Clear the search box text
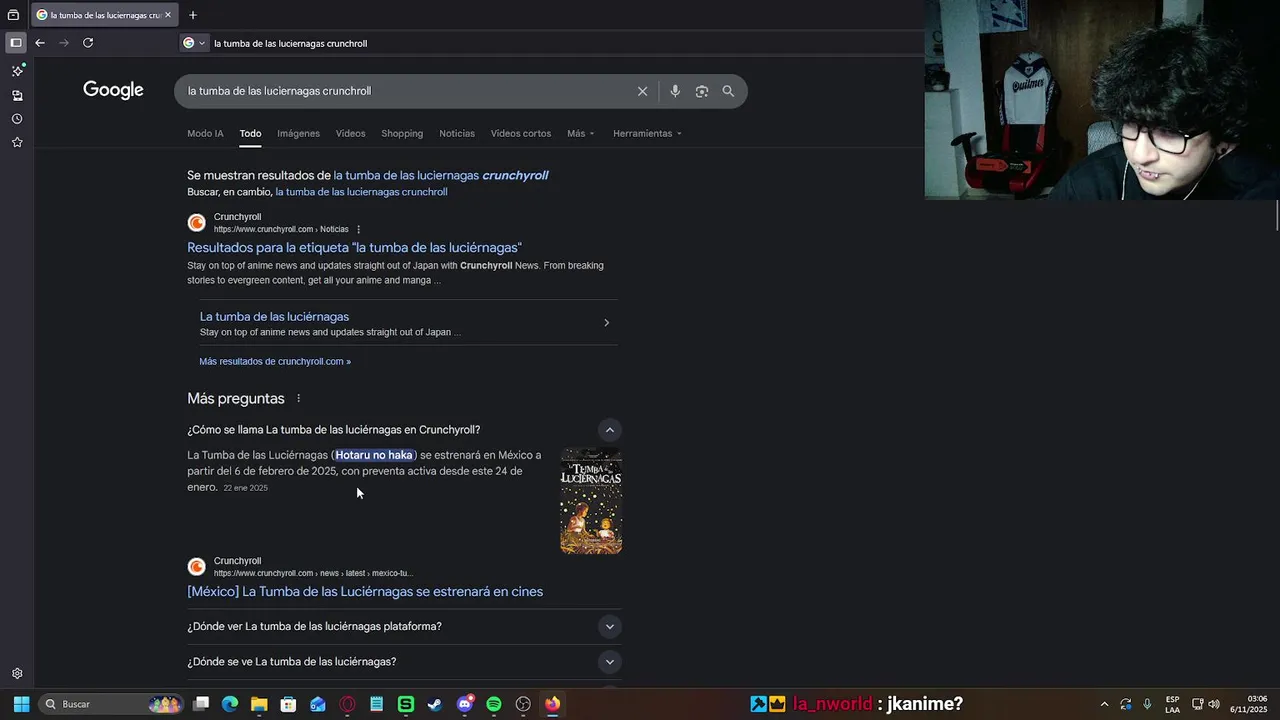 tap(642, 91)
